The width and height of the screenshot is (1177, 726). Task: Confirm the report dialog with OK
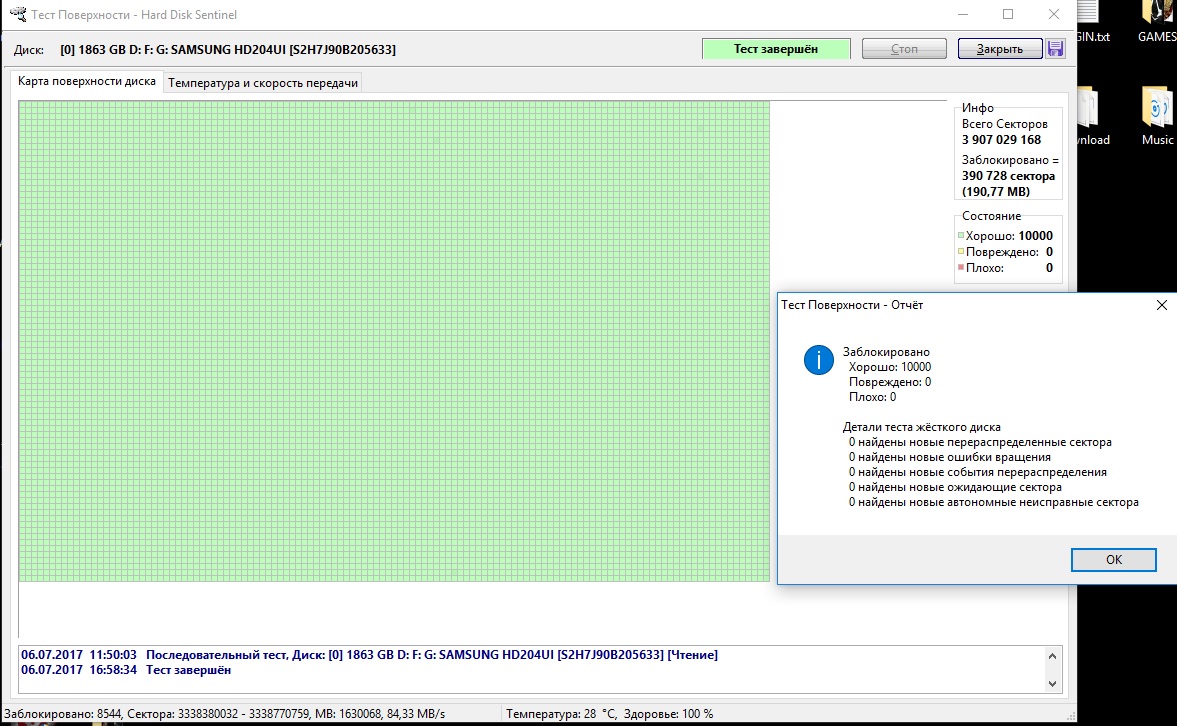tap(1113, 559)
